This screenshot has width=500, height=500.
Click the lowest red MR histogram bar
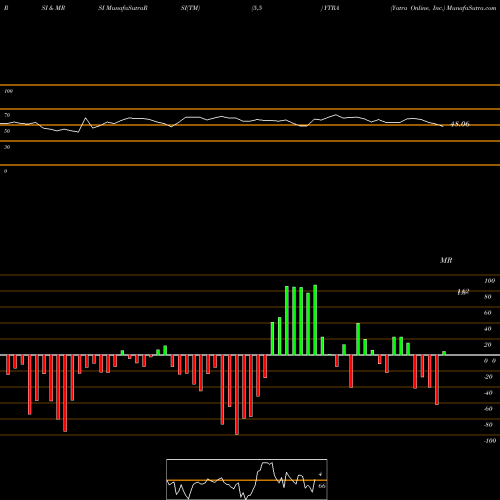(237, 395)
